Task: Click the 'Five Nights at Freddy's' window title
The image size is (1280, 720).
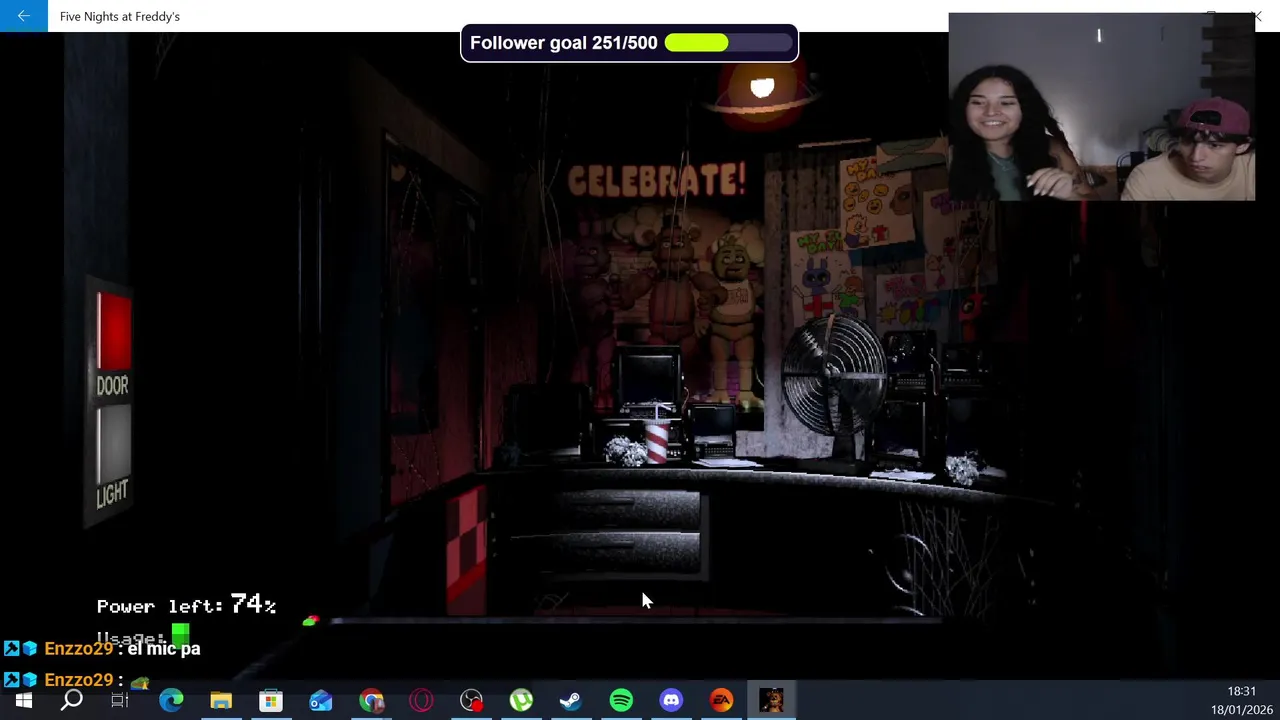Action: [x=120, y=16]
